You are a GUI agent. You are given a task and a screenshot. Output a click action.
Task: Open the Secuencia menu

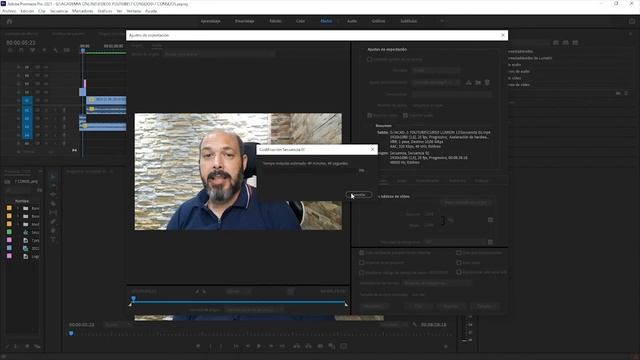[x=59, y=11]
